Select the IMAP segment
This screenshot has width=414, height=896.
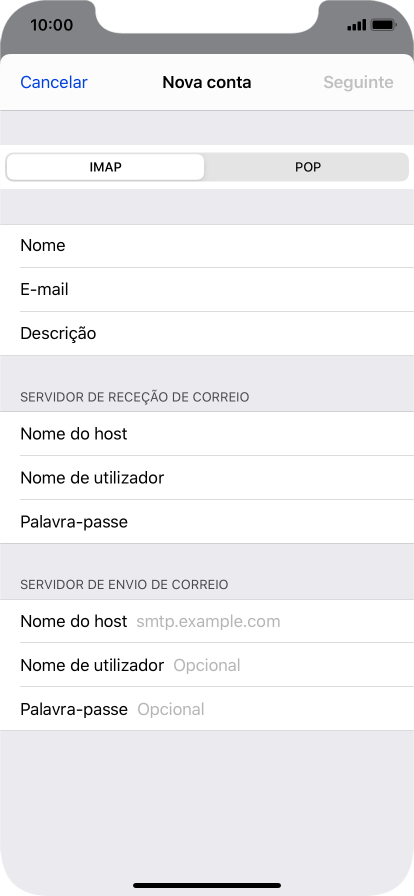pos(105,167)
